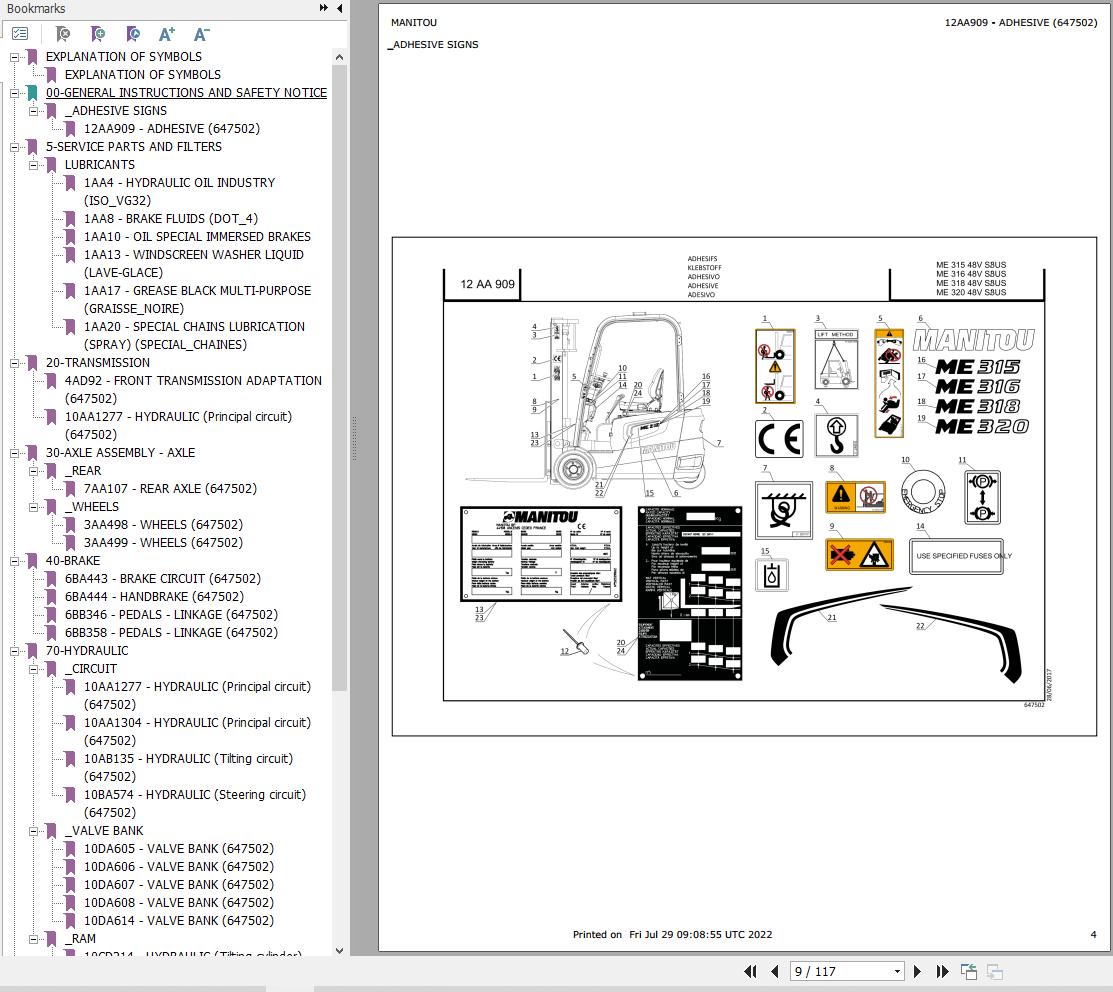The width and height of the screenshot is (1113, 992).
Task: Click the add new bookmark icon
Action: [98, 33]
